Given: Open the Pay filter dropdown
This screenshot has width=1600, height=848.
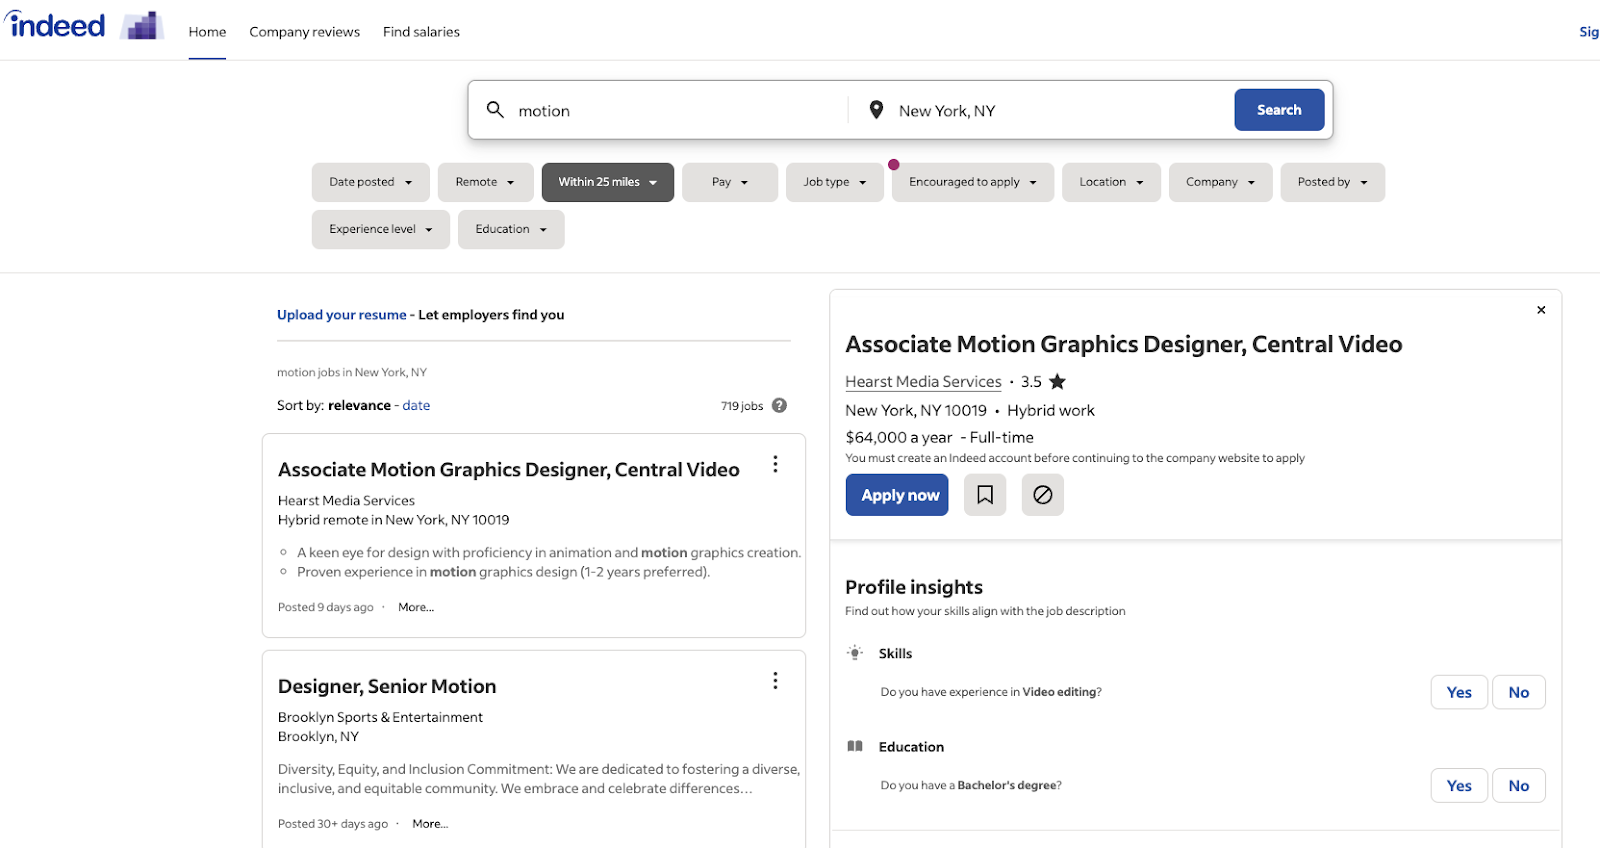Looking at the screenshot, I should [730, 182].
